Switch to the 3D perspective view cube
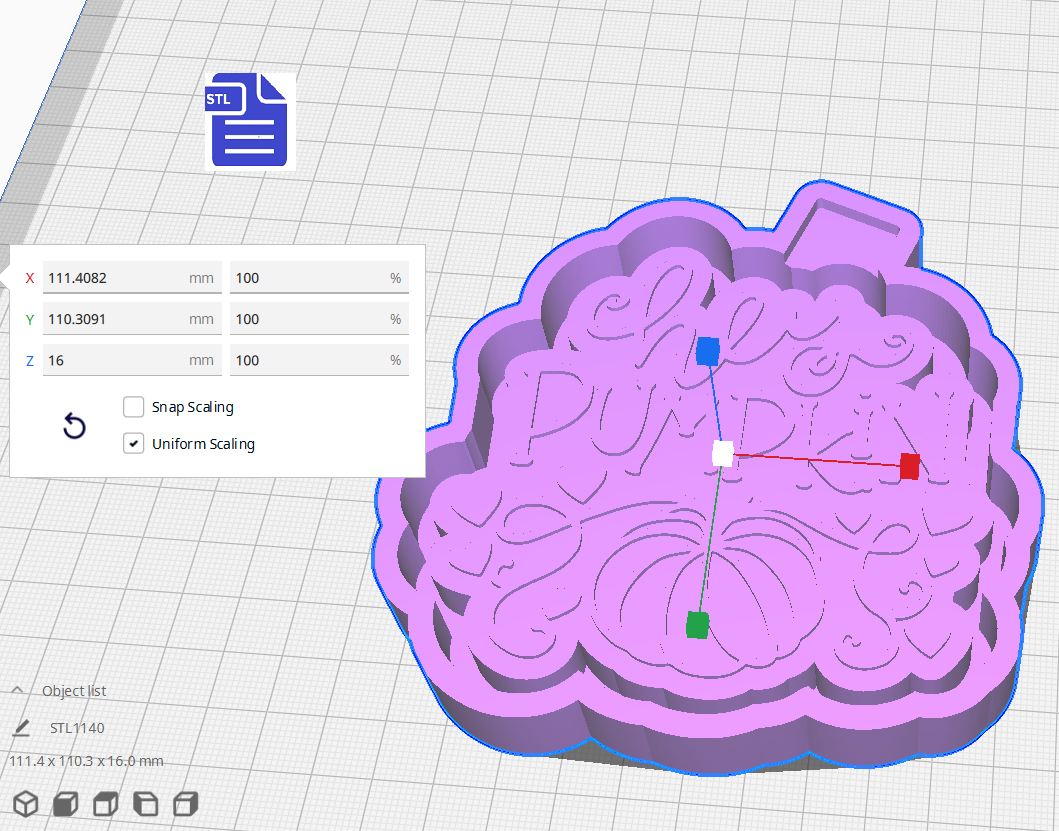This screenshot has width=1059, height=831. [x=26, y=803]
